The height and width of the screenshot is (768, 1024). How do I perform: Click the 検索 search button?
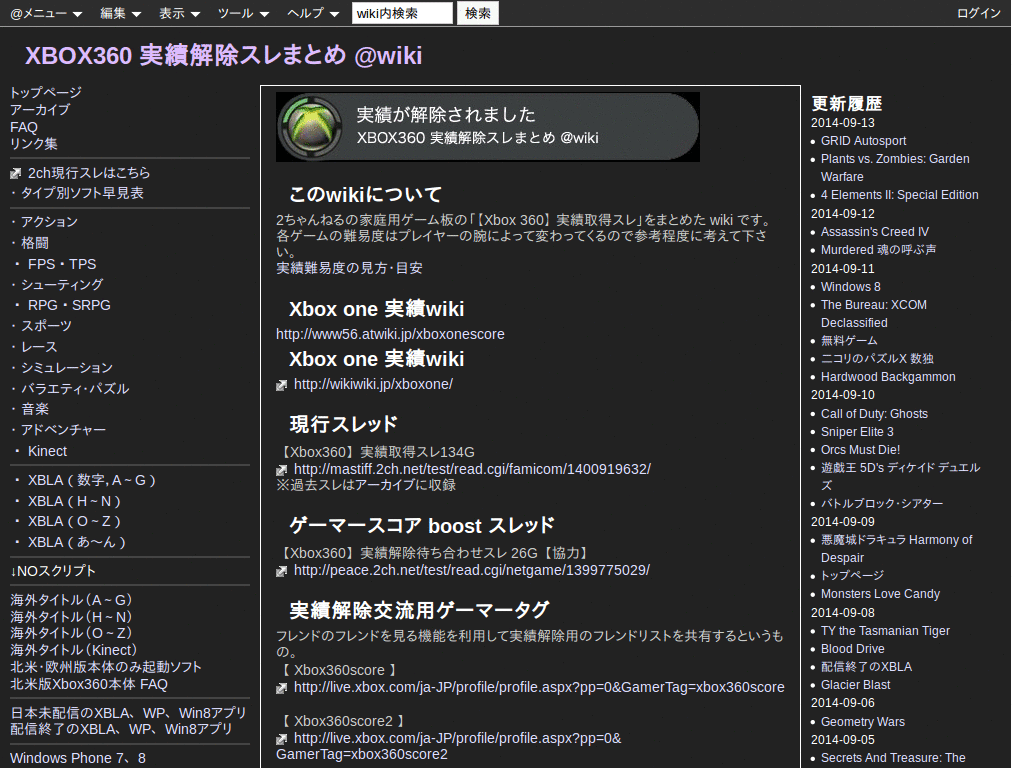pyautogui.click(x=477, y=13)
